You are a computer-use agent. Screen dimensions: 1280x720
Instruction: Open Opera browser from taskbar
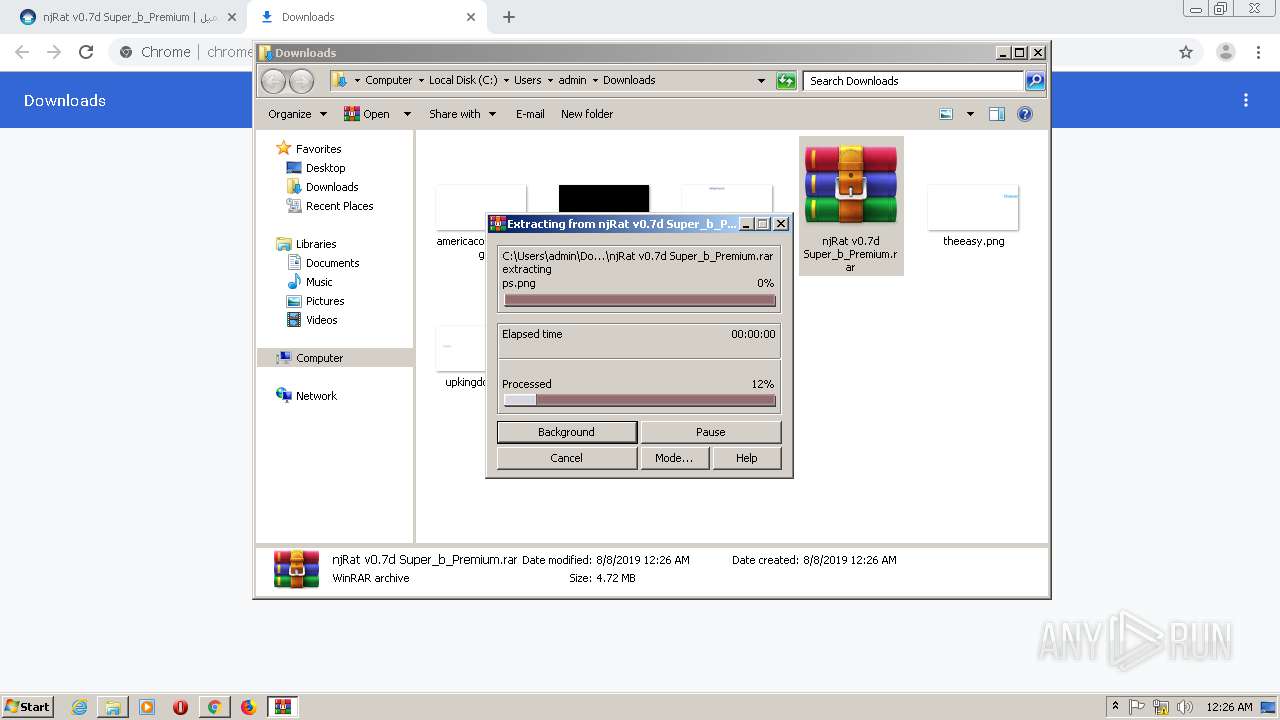(x=181, y=707)
